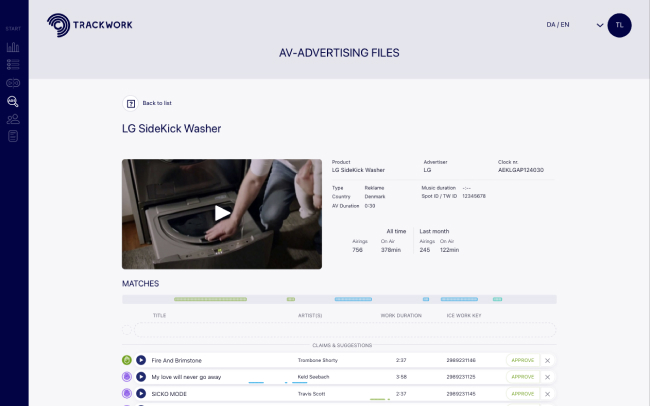The width and height of the screenshot is (650, 406).
Task: Expand the user account chevron
Action: pos(599,25)
